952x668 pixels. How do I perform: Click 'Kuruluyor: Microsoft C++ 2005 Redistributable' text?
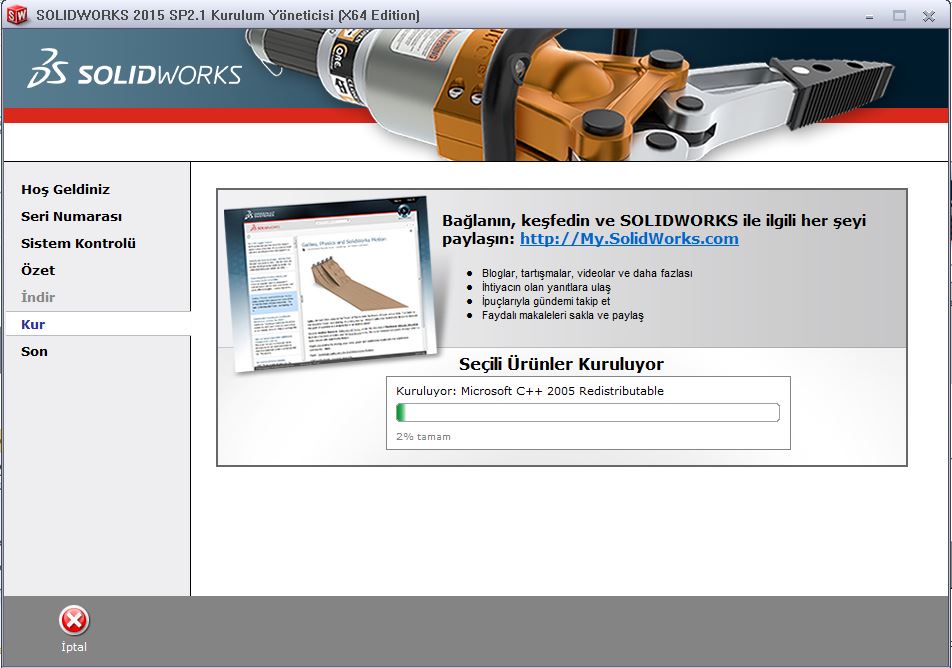click(x=529, y=391)
